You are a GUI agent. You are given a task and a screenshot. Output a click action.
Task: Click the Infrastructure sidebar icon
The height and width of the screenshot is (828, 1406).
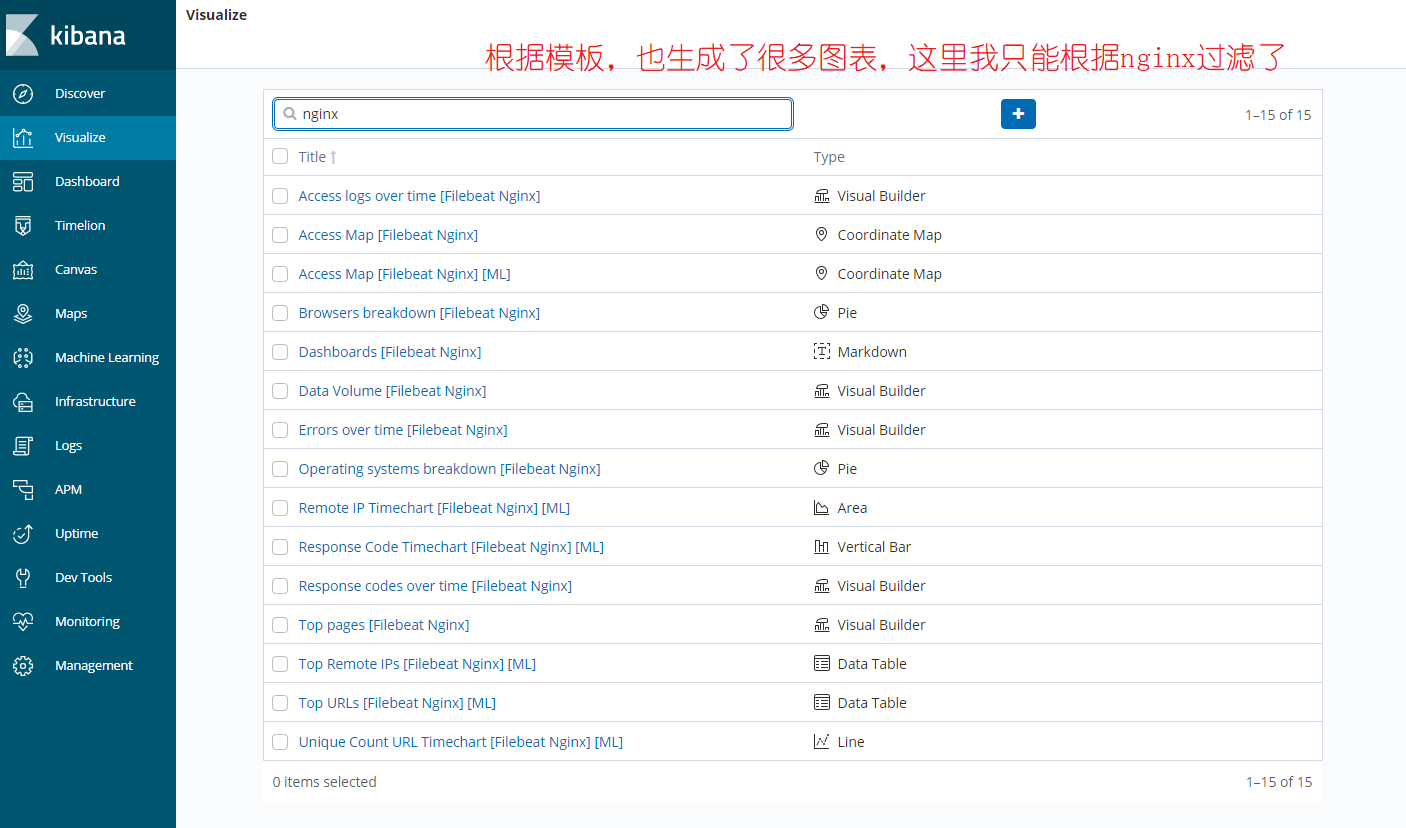coord(23,401)
